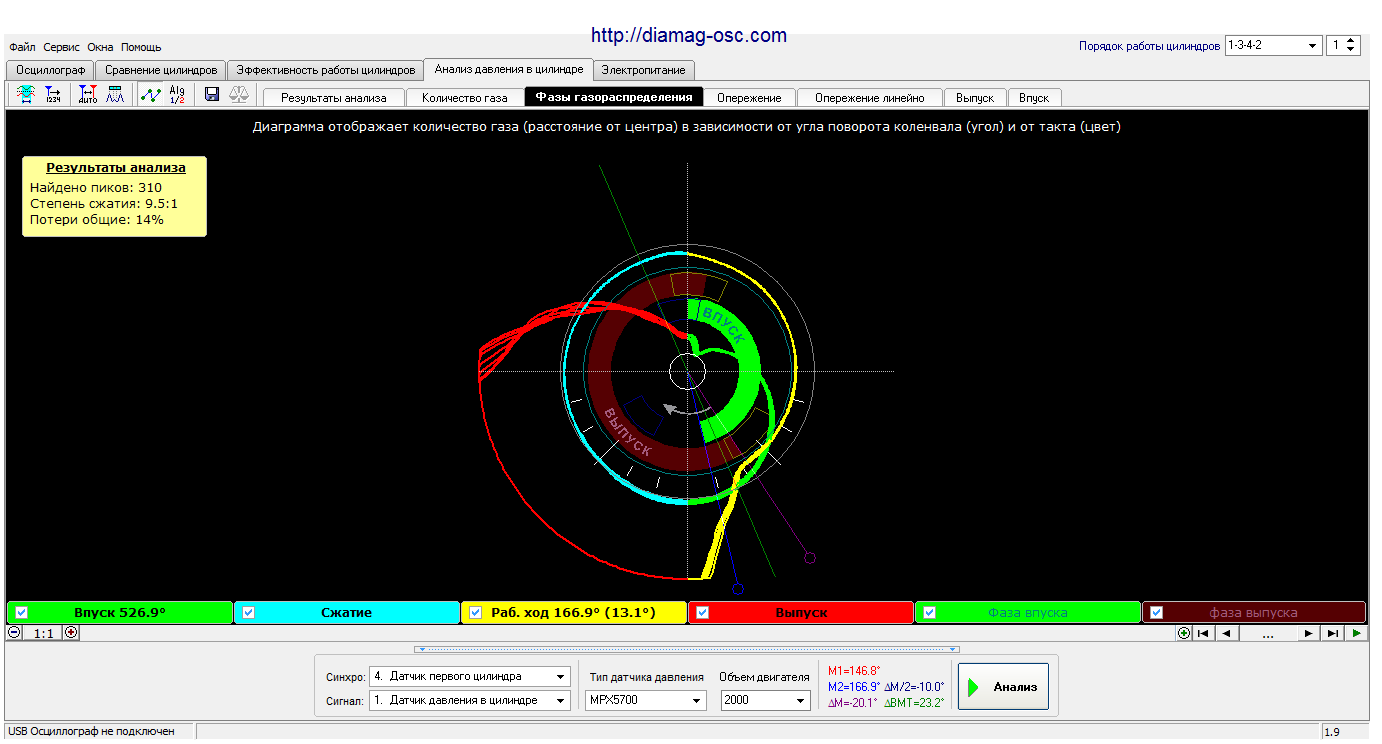Step forward one frame arrow
This screenshot has width=1382, height=744.
coord(1309,633)
